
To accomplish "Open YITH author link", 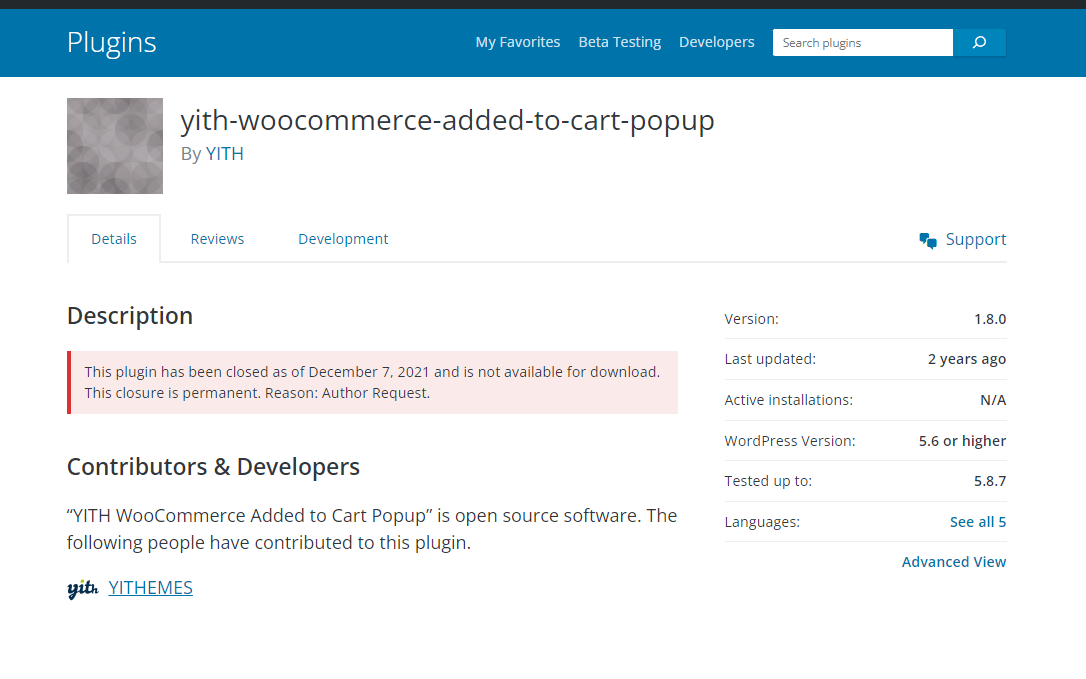I will click(224, 154).
